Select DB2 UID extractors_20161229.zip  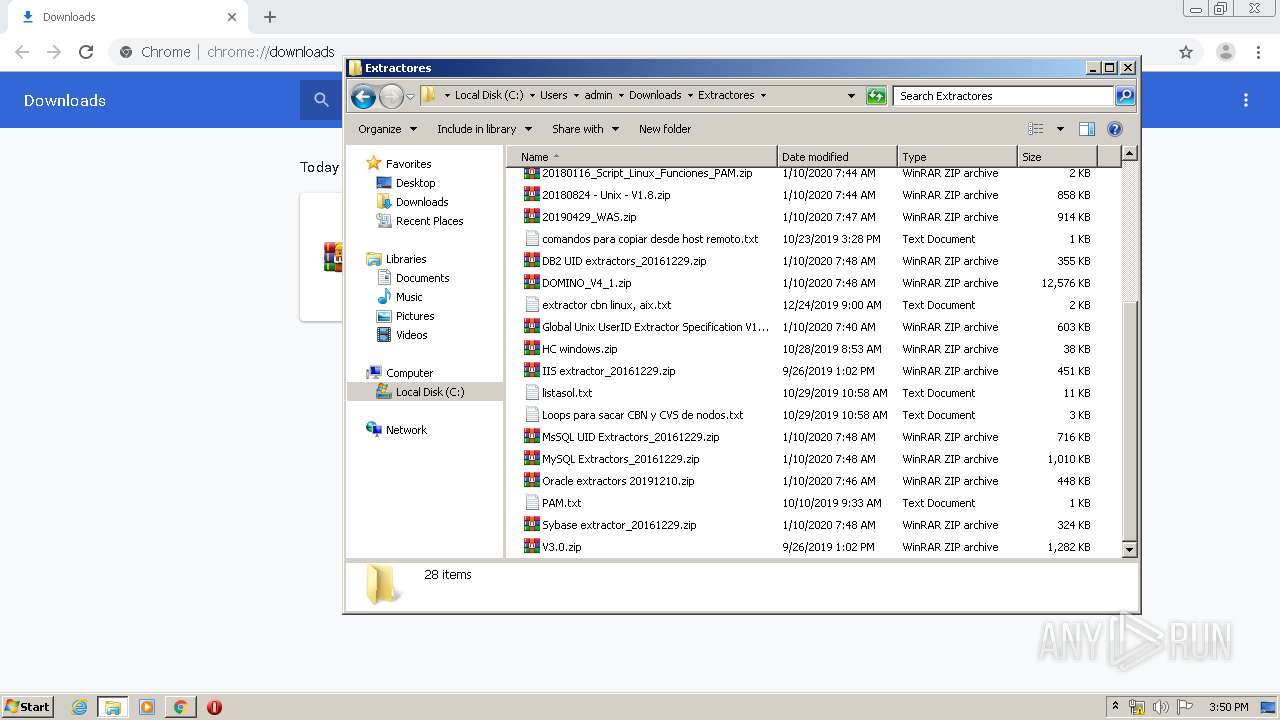624,261
